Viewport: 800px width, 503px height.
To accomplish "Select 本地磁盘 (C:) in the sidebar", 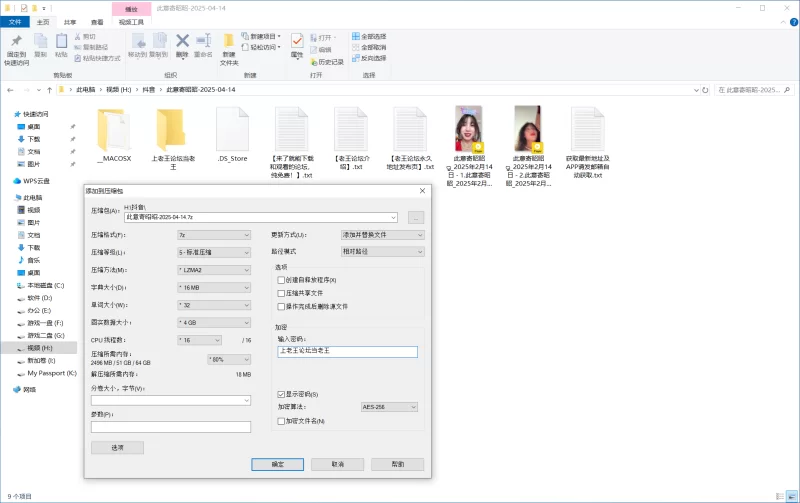I will (40, 286).
